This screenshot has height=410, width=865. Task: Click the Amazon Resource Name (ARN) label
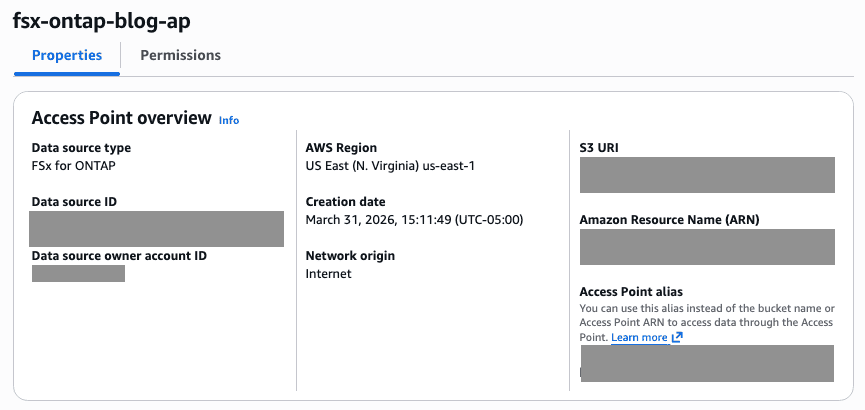click(x=669, y=220)
